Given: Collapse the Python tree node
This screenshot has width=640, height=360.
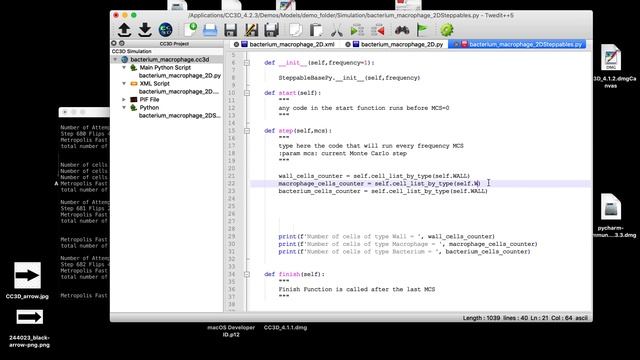Looking at the screenshot, I should pos(124,108).
